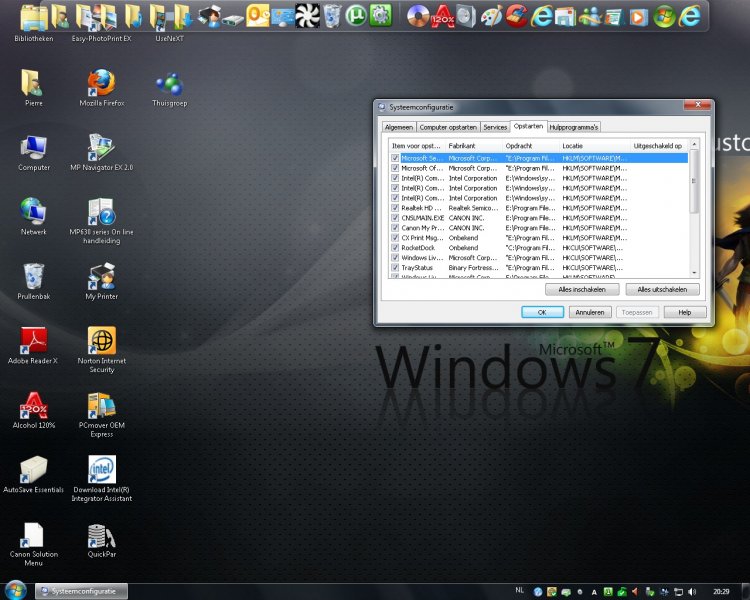Viewport: 750px width, 600px height.
Task: Open Outlook from the top dock
Action: pos(258,16)
